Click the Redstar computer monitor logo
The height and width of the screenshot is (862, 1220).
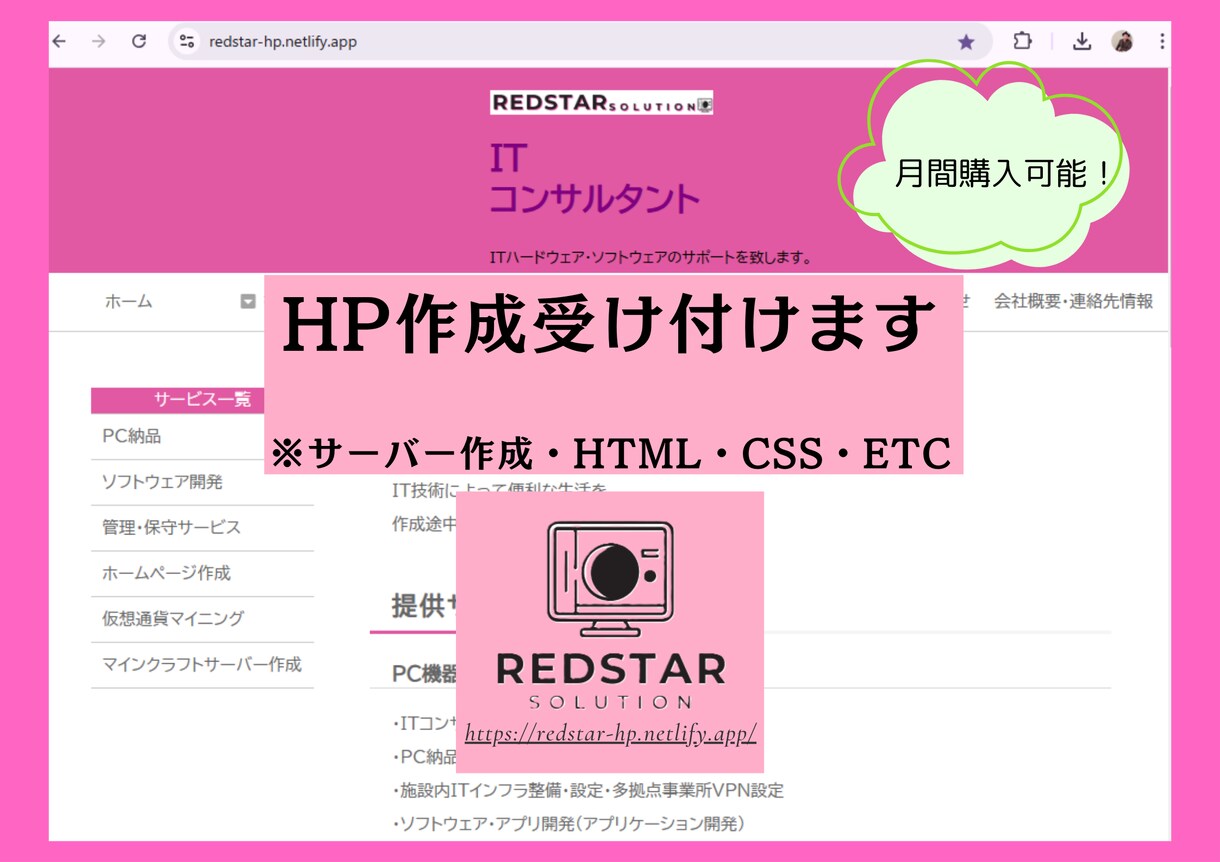point(610,579)
